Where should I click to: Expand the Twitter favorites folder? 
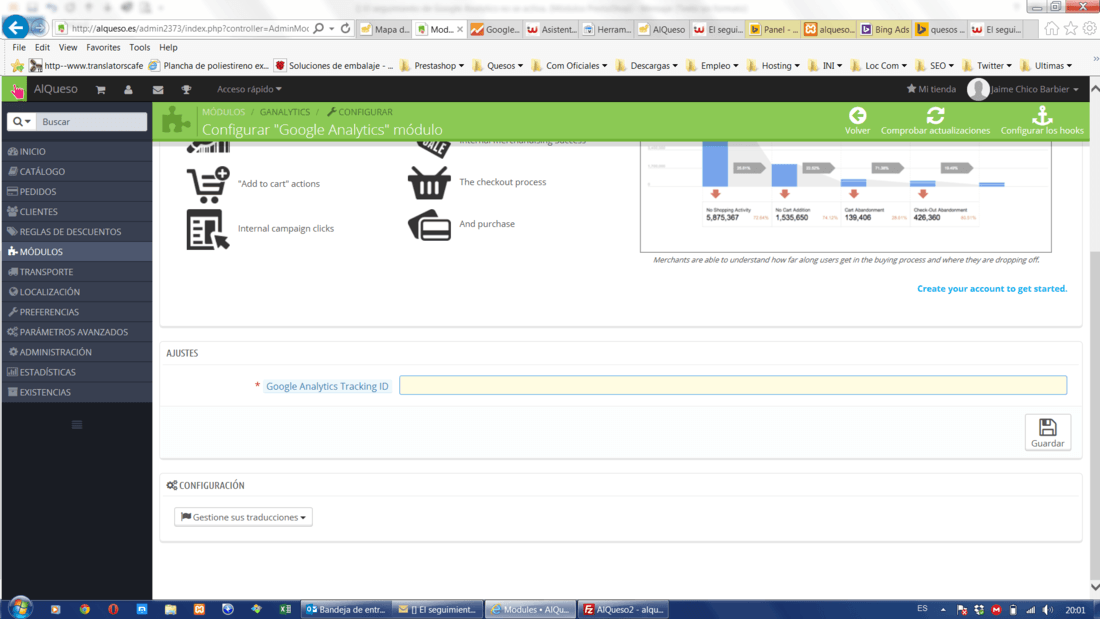[x=988, y=65]
